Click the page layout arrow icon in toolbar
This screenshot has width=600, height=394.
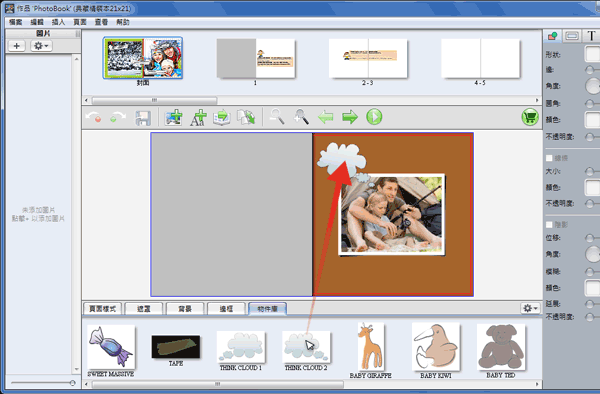(x=222, y=117)
